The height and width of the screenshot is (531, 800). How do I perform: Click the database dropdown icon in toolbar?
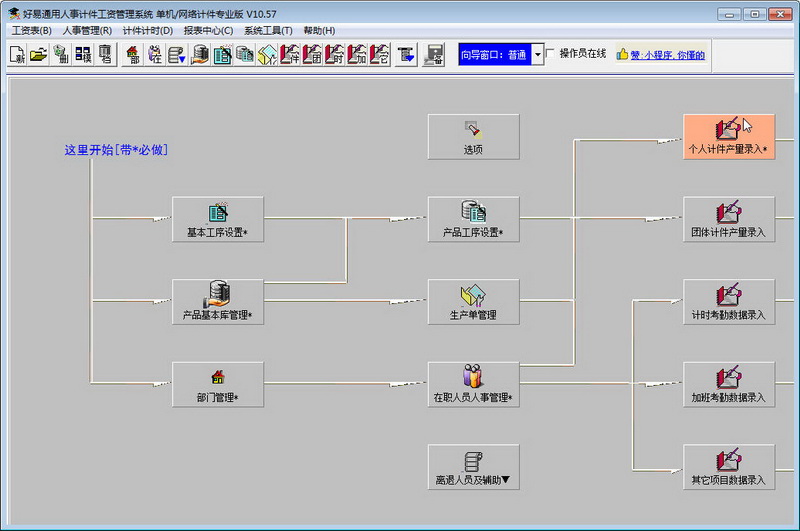coord(177,55)
